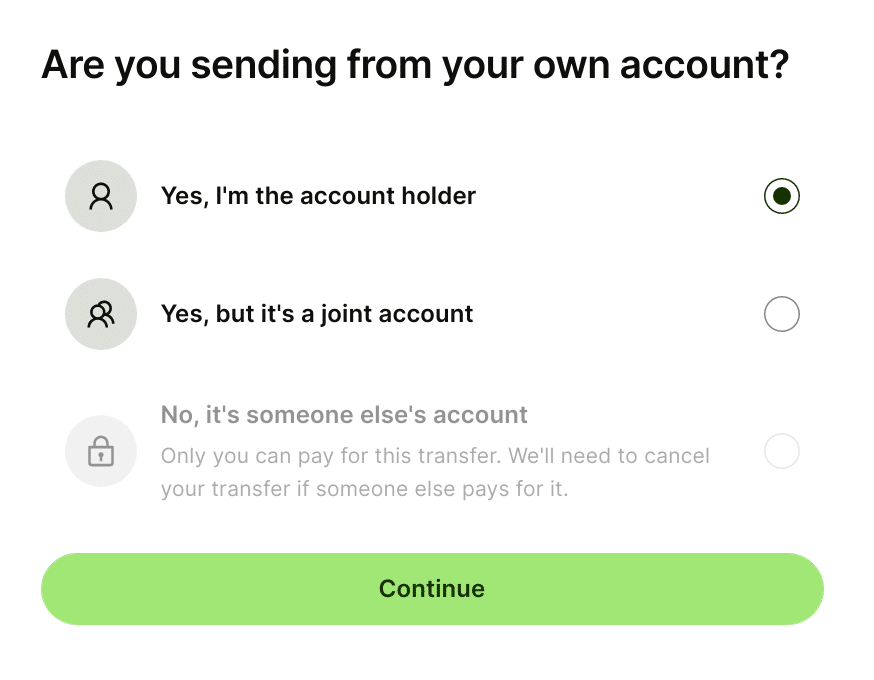The image size is (874, 680).
Task: Click the Continue button
Action: click(x=432, y=589)
